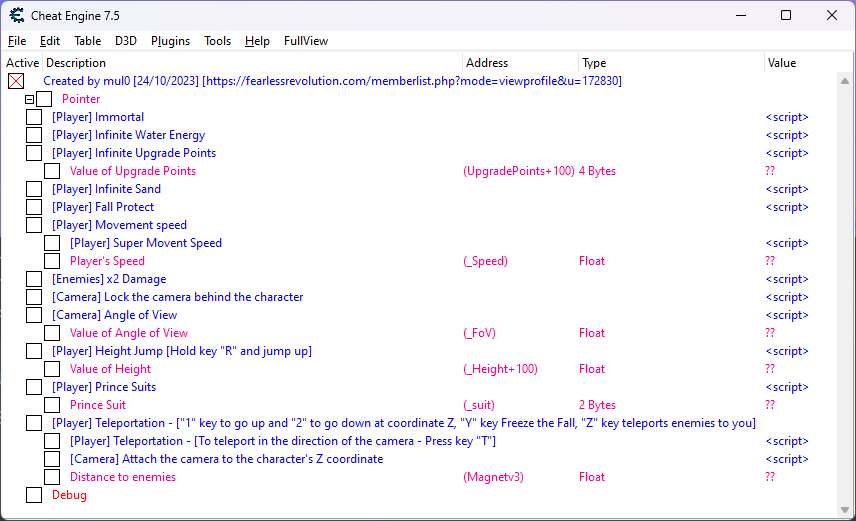This screenshot has height=521, width=856.
Task: Enable the Debug entry checkbox
Action: (34, 495)
